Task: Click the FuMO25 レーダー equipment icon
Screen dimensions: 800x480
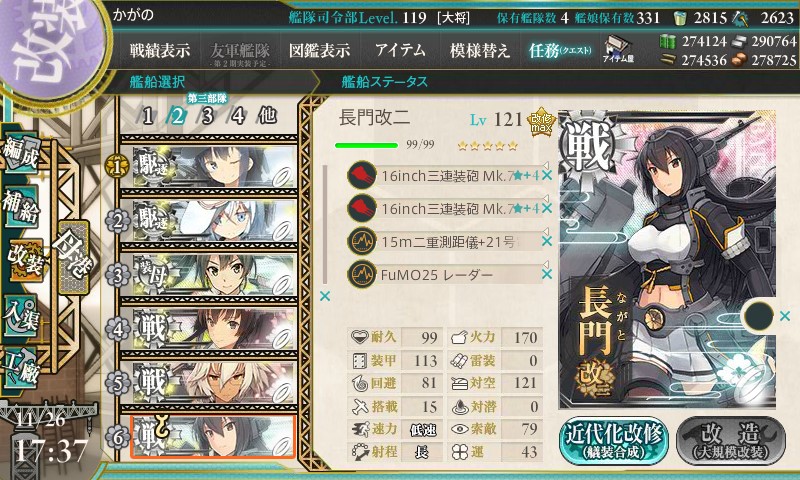Action: point(362,274)
